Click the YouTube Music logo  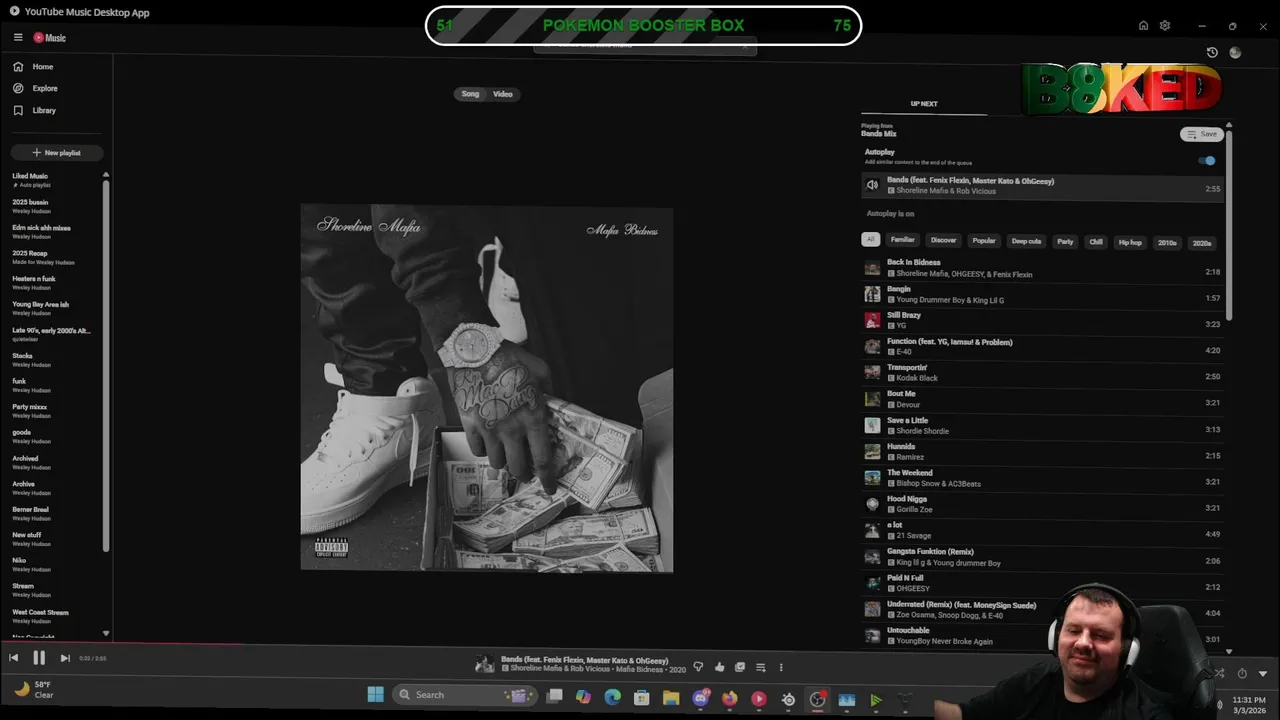(x=50, y=38)
